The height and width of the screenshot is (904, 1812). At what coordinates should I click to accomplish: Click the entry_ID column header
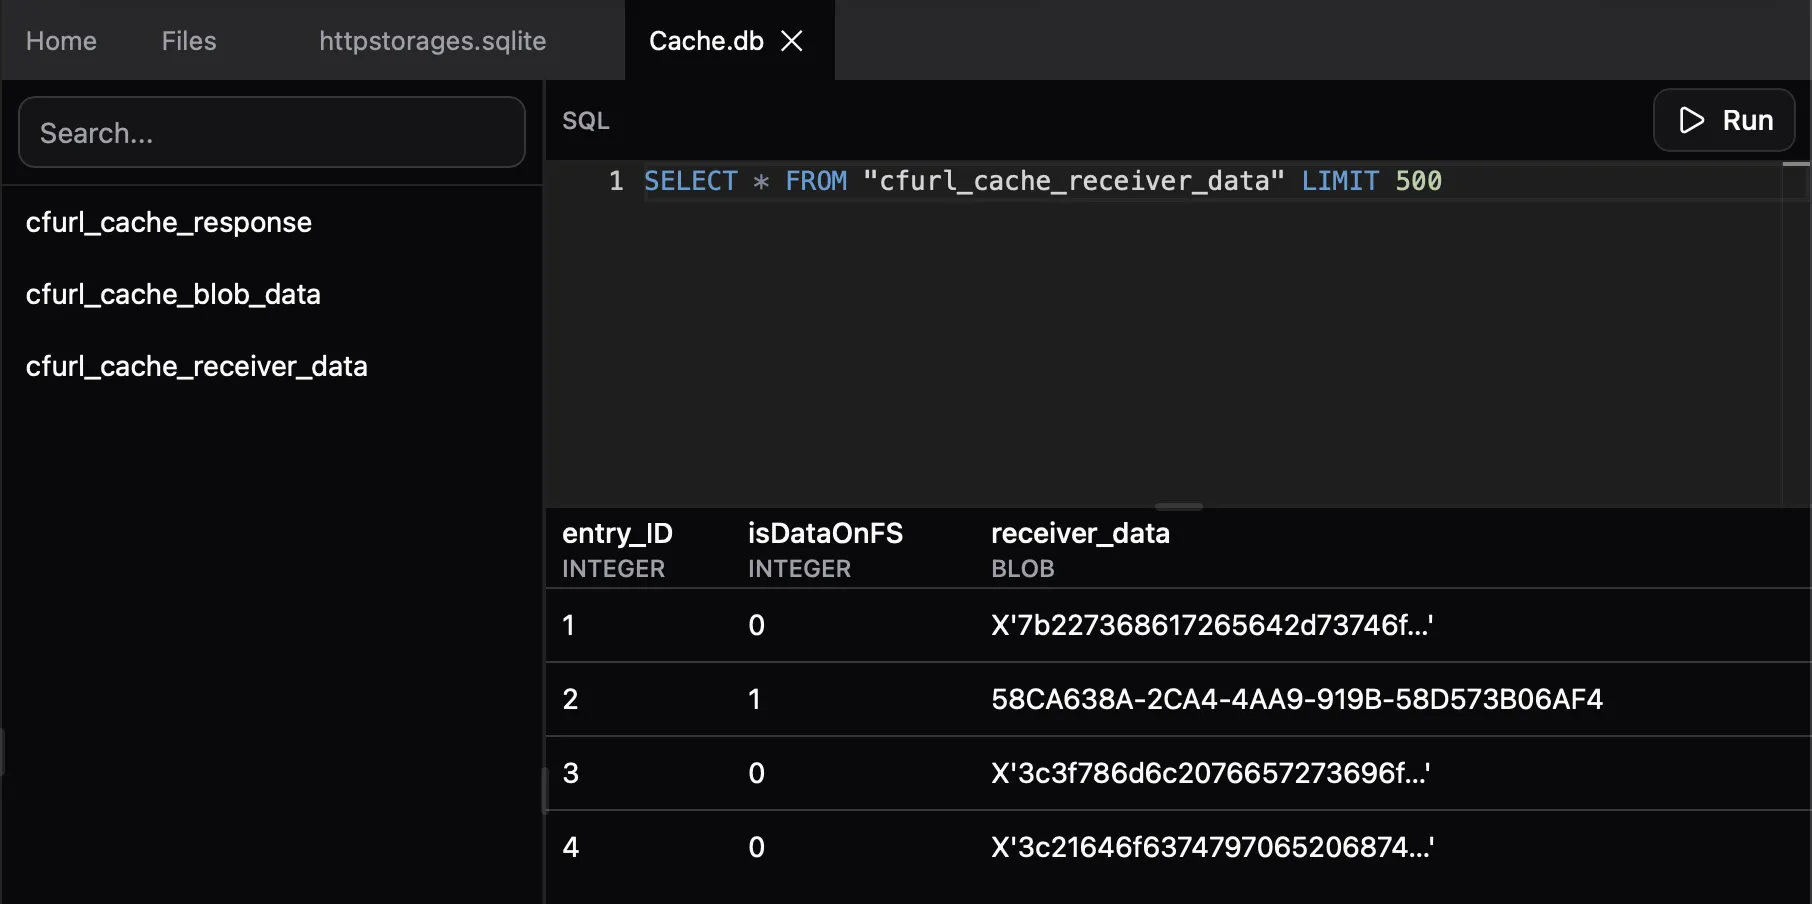click(616, 533)
